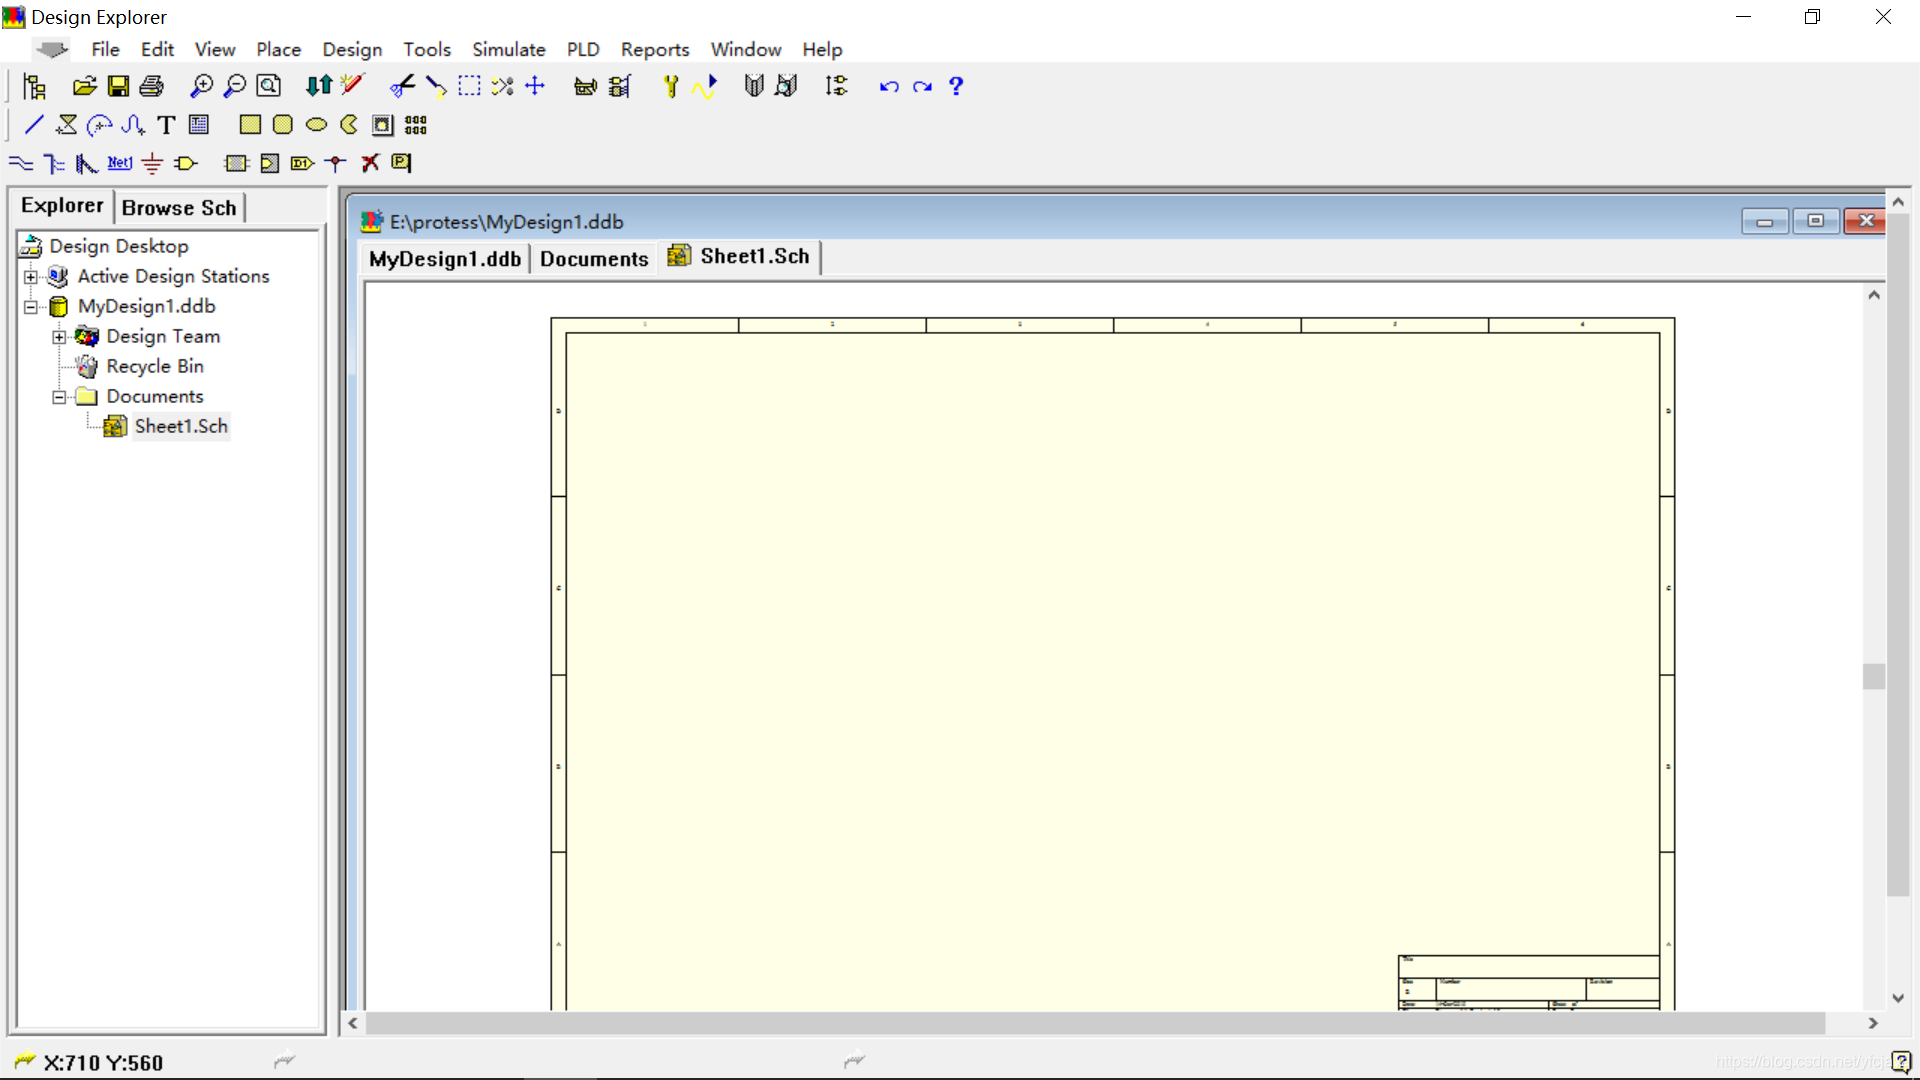1920x1080 pixels.
Task: Click the Print icon in toolbar
Action: [x=151, y=86]
